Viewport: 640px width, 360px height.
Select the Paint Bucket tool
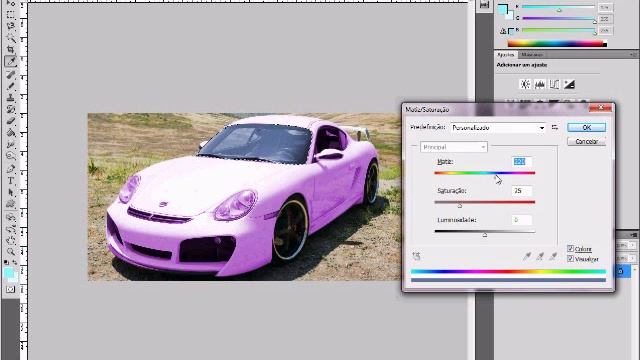[11, 133]
